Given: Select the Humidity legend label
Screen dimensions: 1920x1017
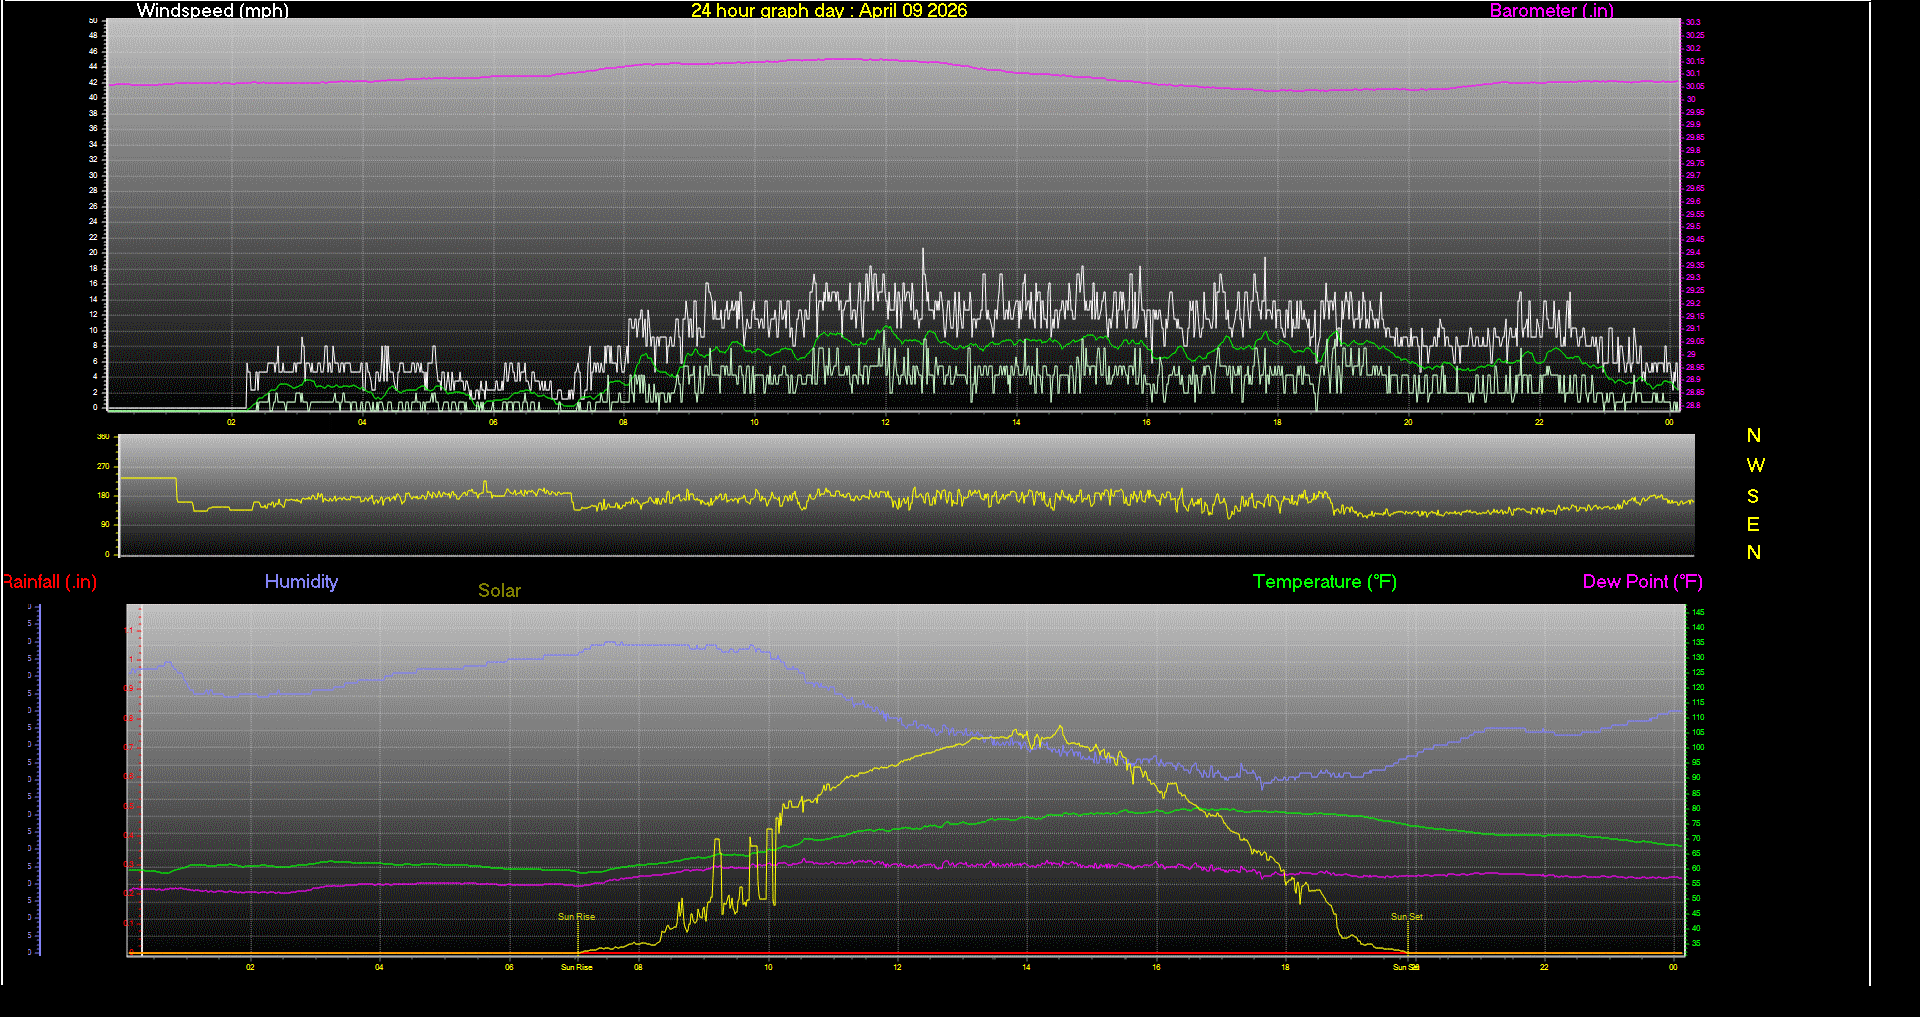Looking at the screenshot, I should (301, 582).
